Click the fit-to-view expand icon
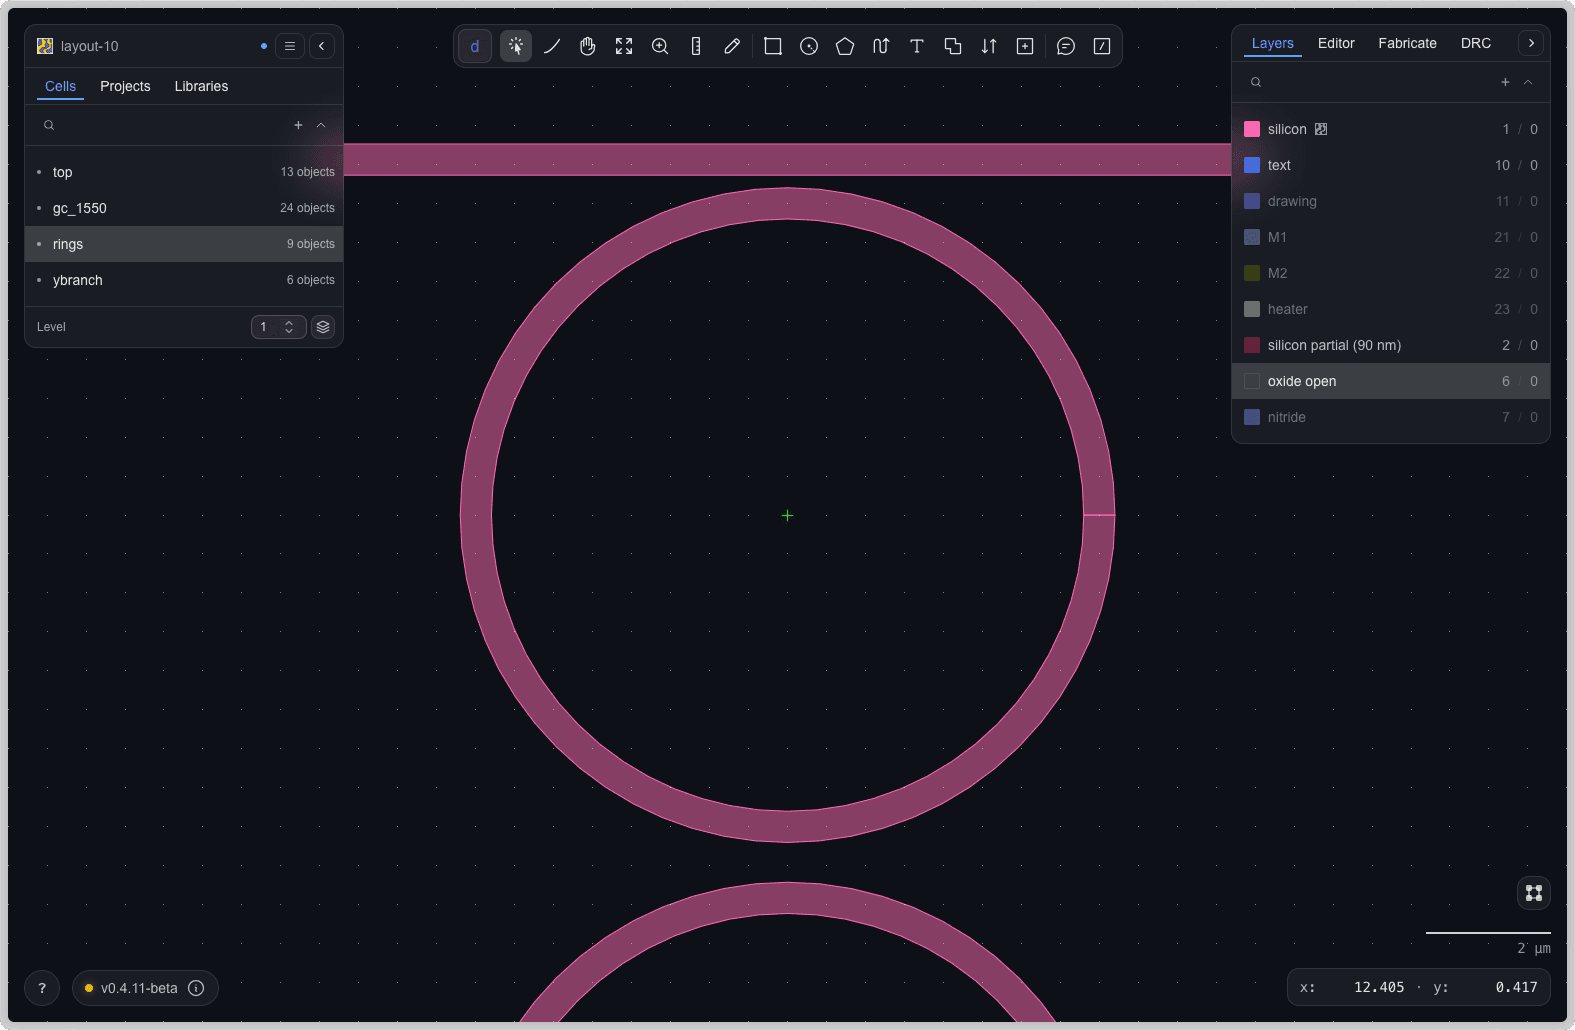Screen dimensions: 1575x1030 click(x=624, y=46)
